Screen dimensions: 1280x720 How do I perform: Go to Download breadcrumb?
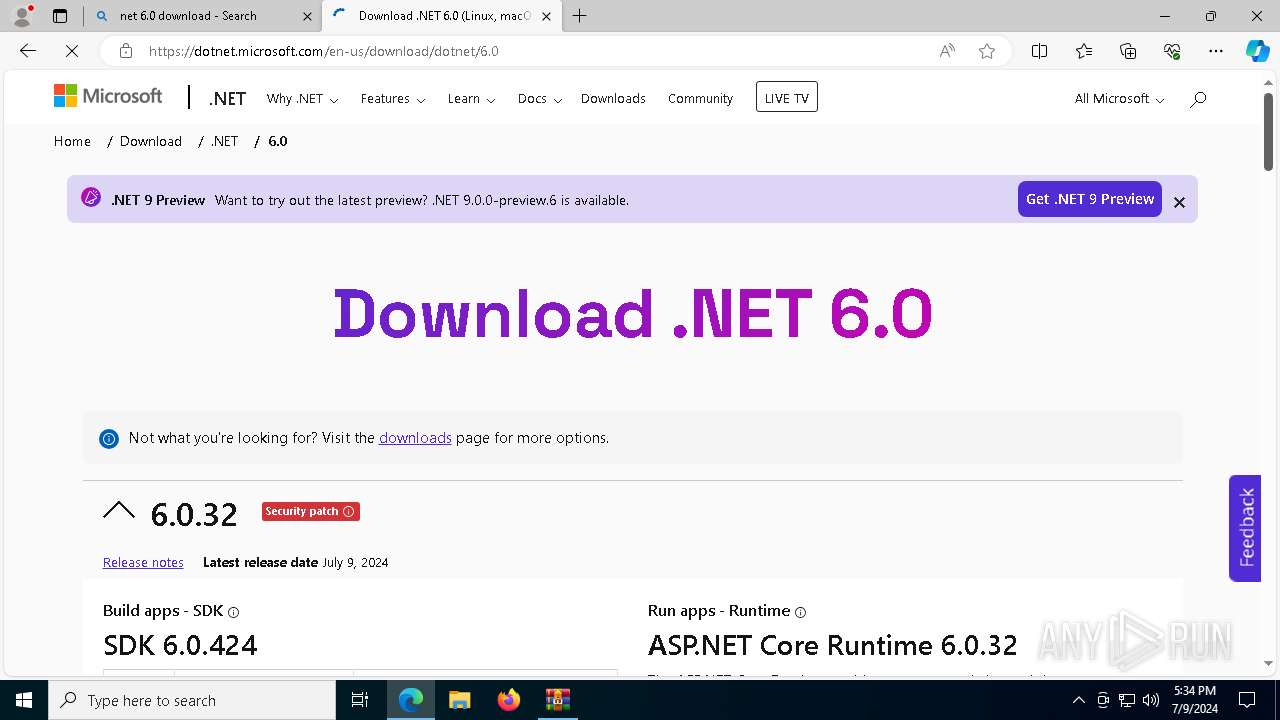point(151,141)
